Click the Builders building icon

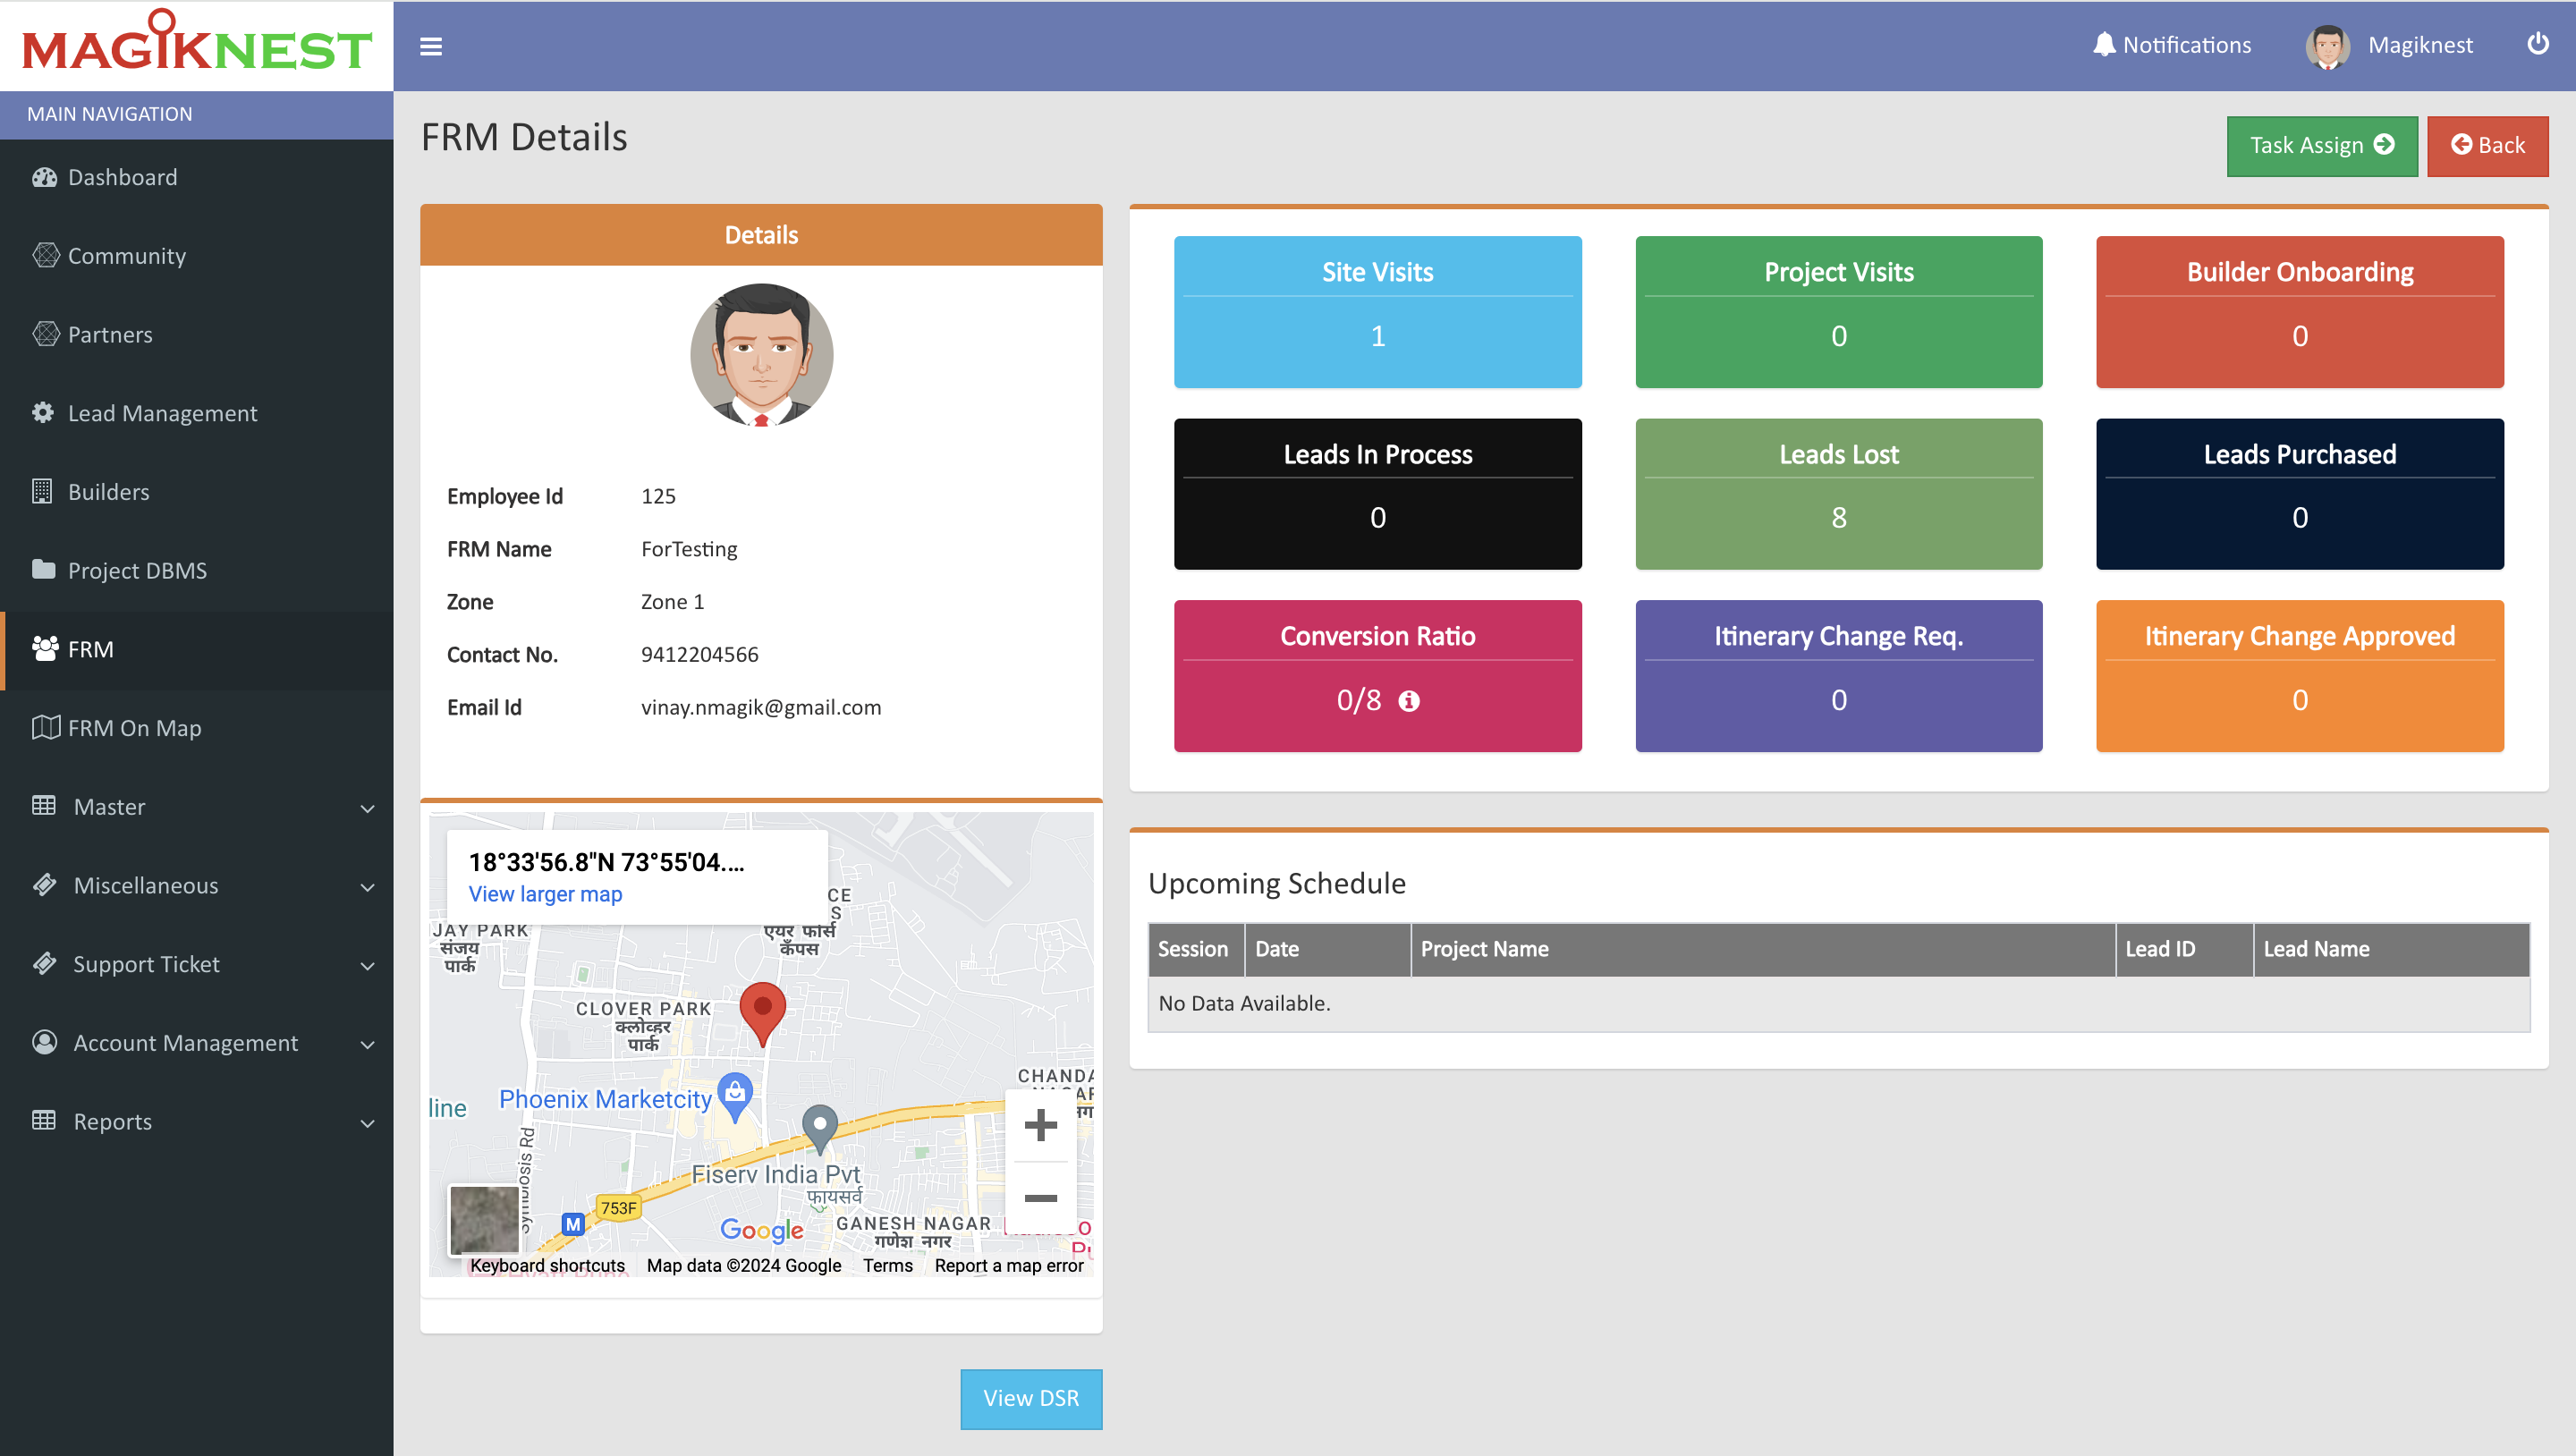pos(42,491)
